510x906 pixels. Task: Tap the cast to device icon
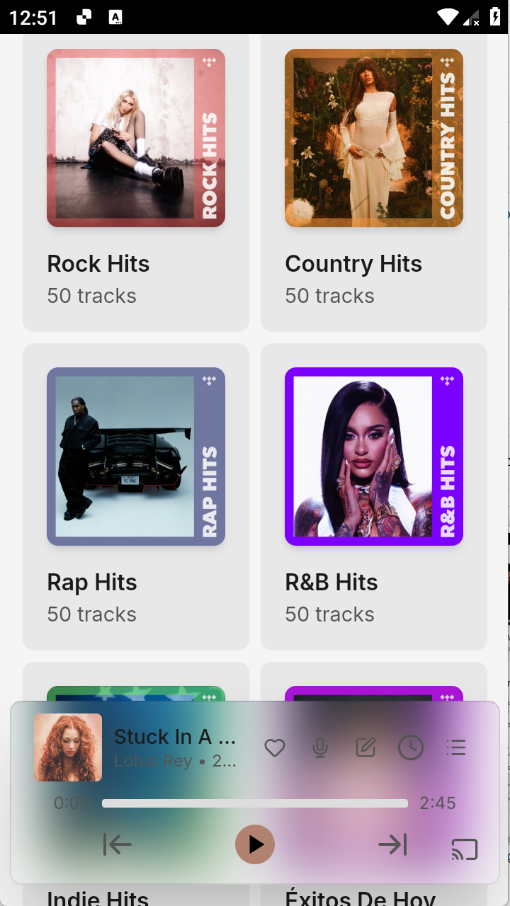coord(464,850)
